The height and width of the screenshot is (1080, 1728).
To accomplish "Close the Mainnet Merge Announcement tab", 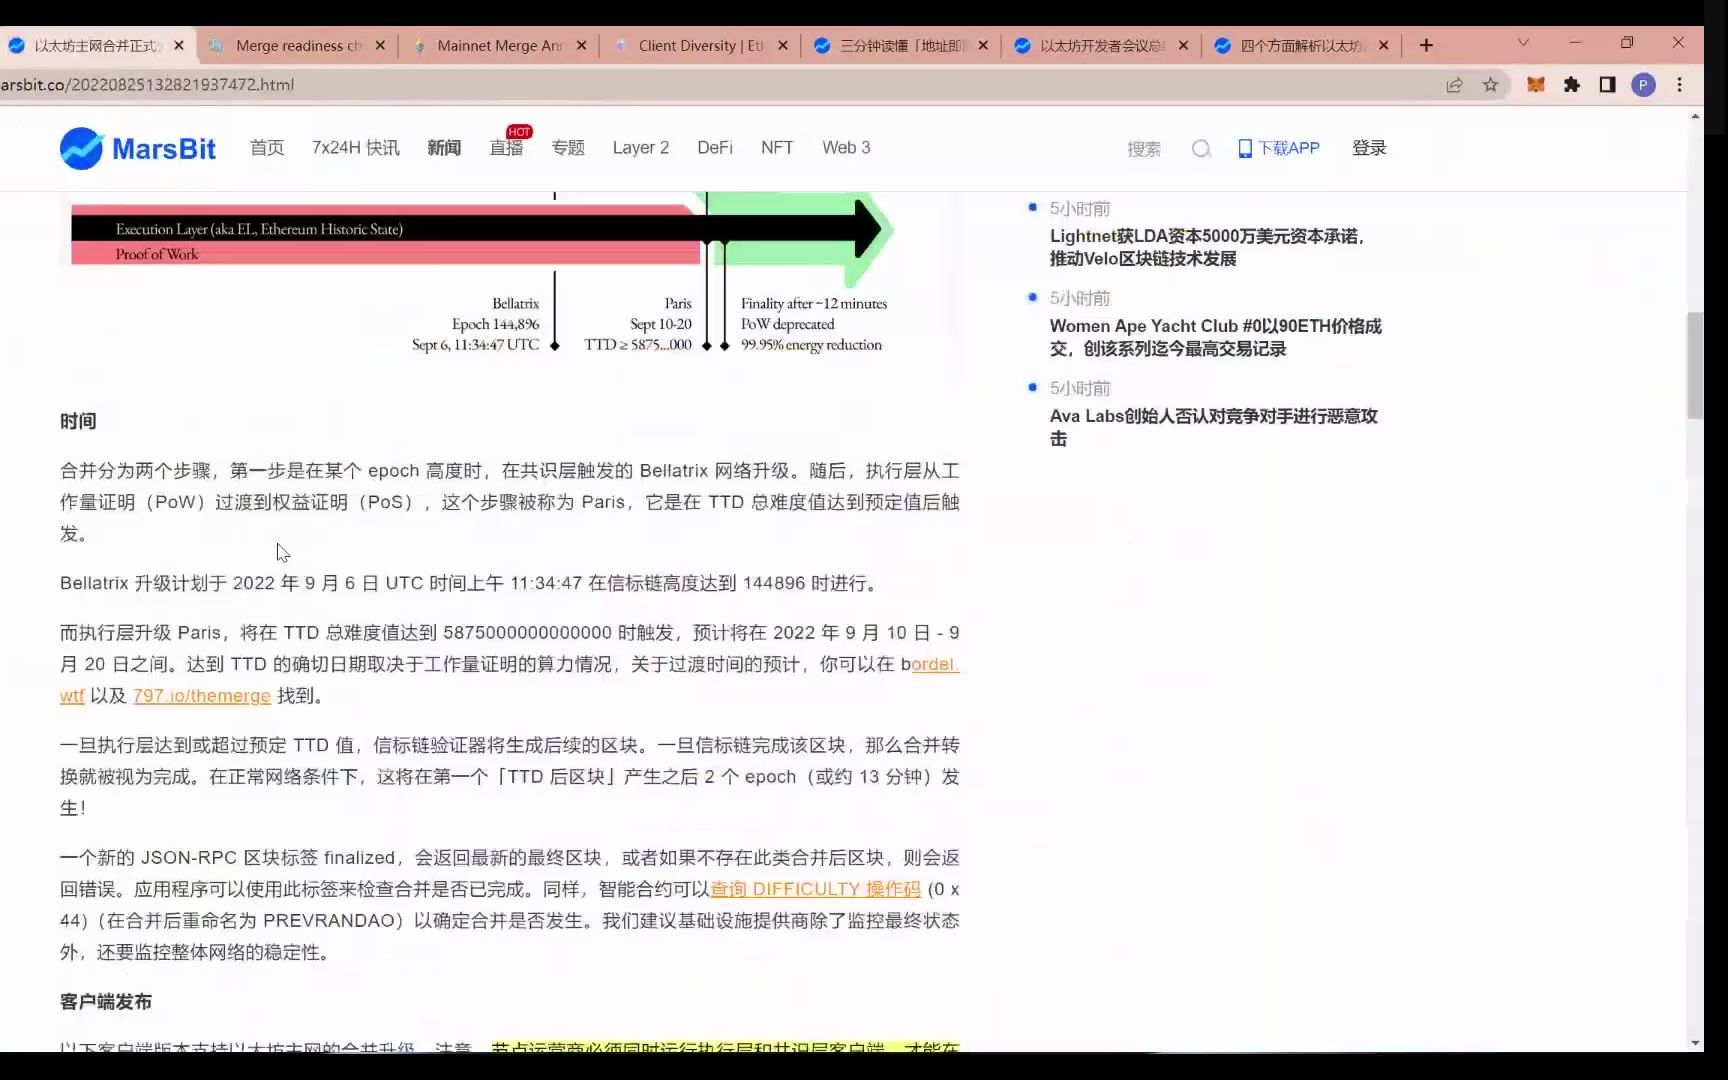I will point(581,45).
